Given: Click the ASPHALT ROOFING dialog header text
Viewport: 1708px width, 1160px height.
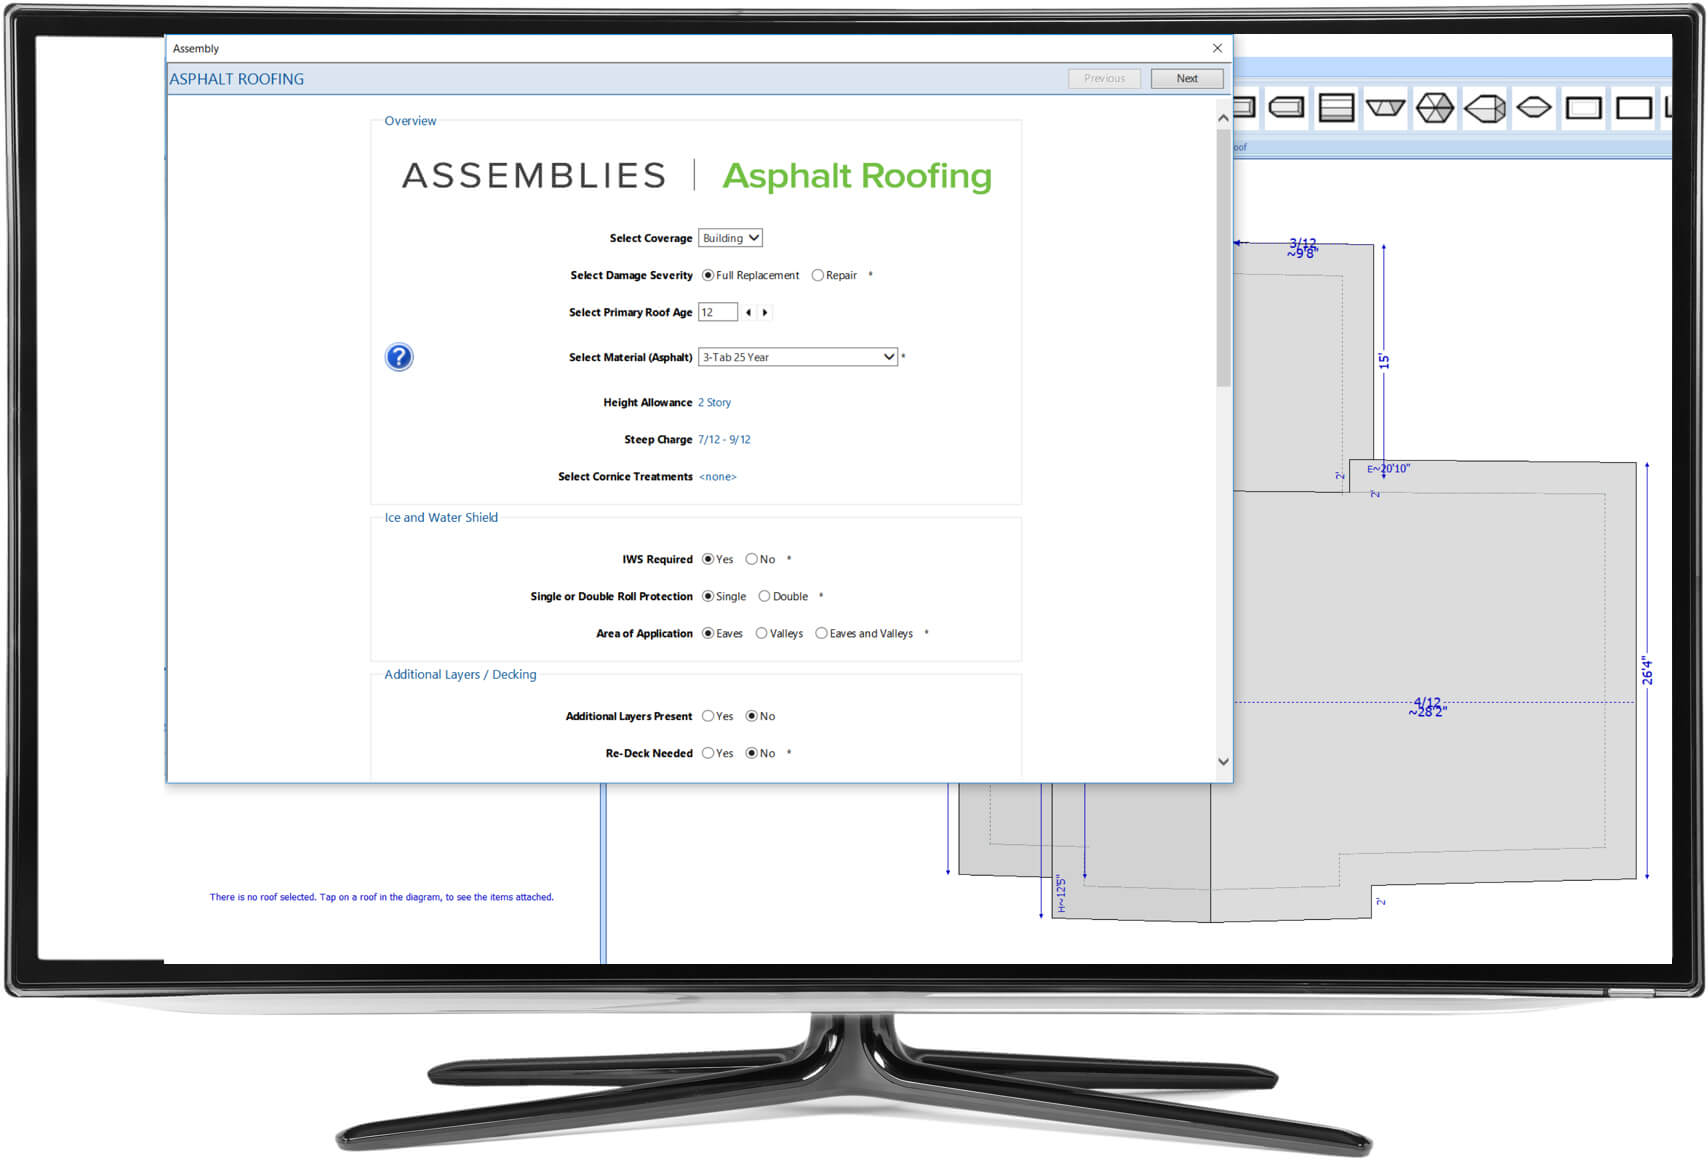Looking at the screenshot, I should click(237, 79).
